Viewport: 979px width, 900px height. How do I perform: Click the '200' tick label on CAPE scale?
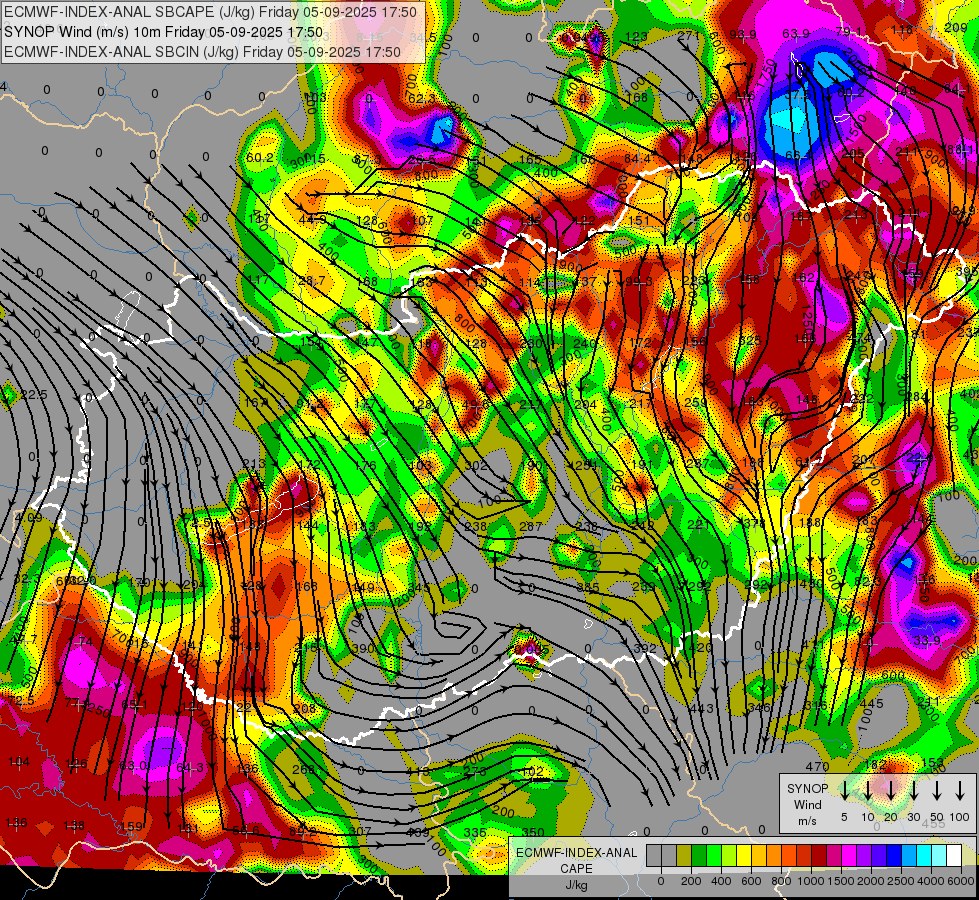pos(691,881)
